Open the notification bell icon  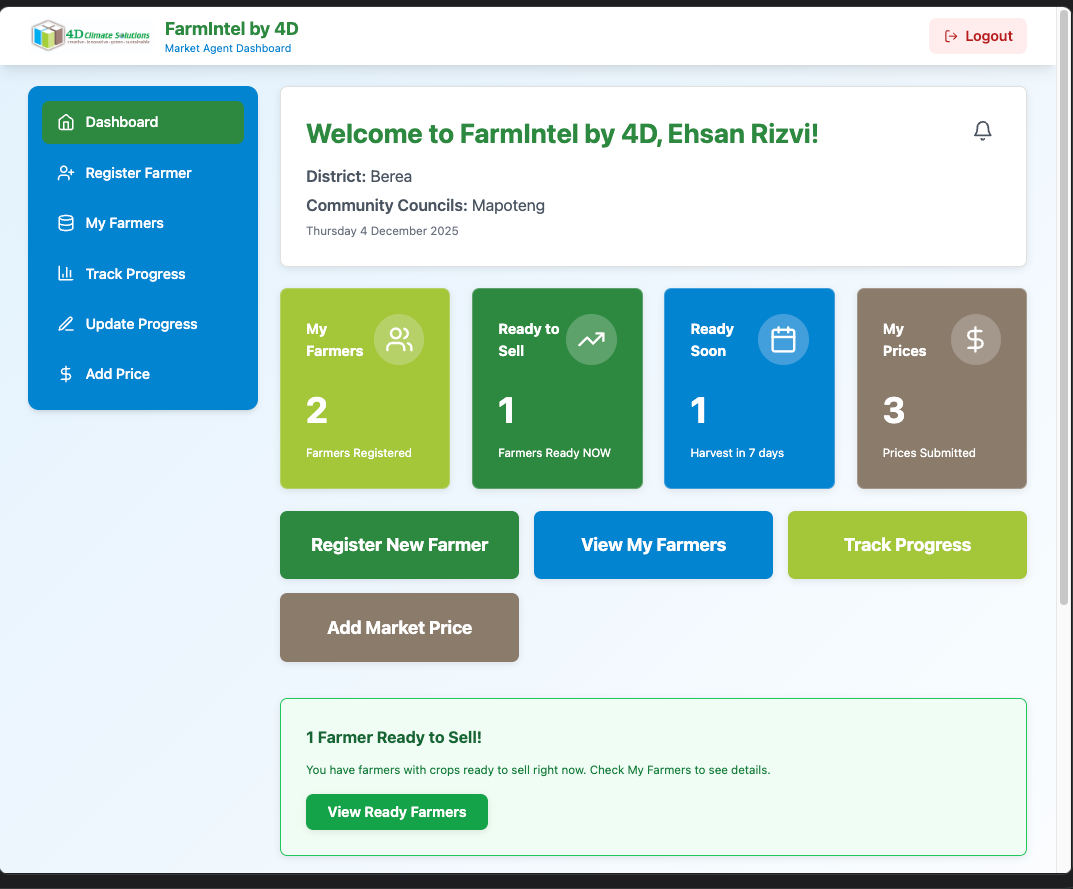coord(982,130)
